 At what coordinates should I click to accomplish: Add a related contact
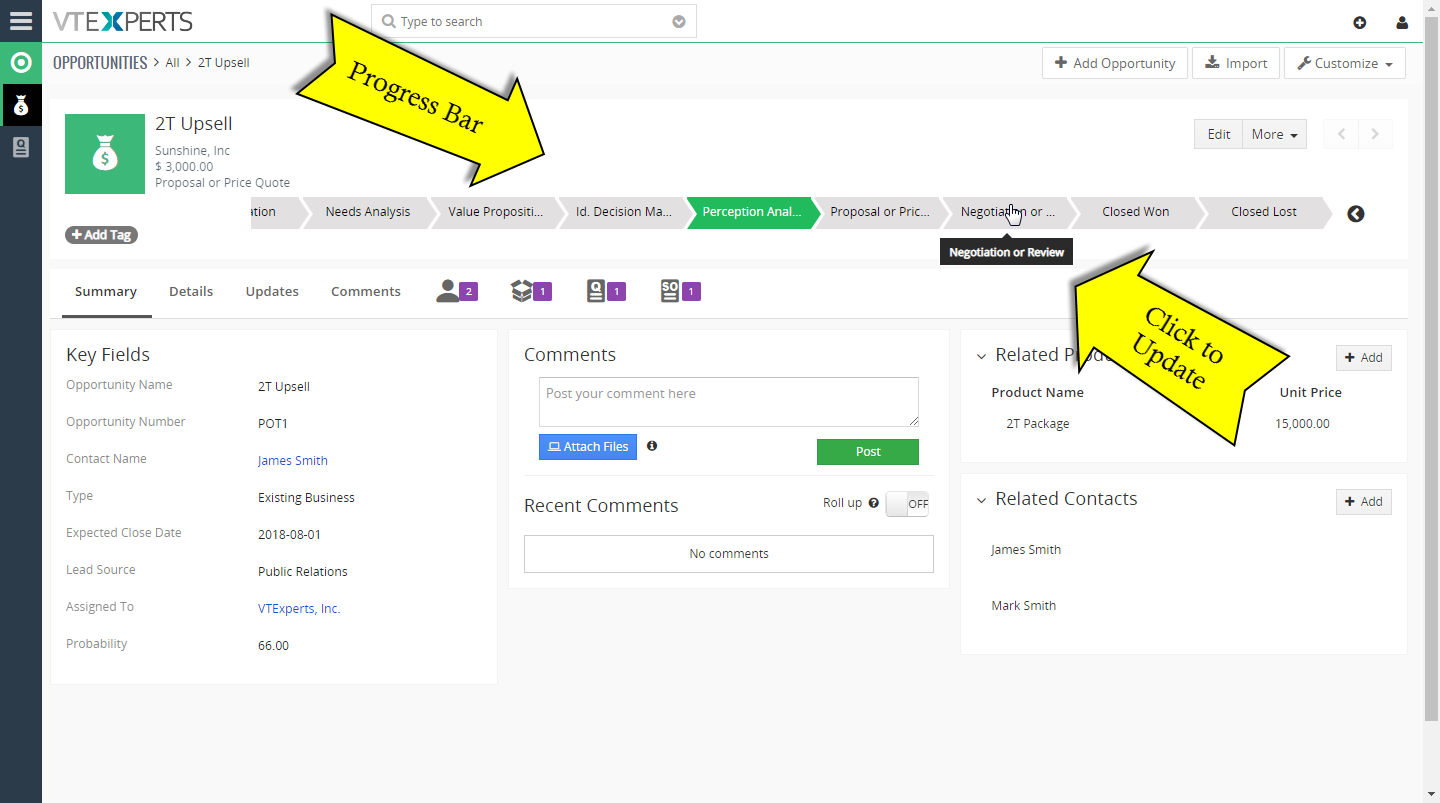pos(1364,502)
